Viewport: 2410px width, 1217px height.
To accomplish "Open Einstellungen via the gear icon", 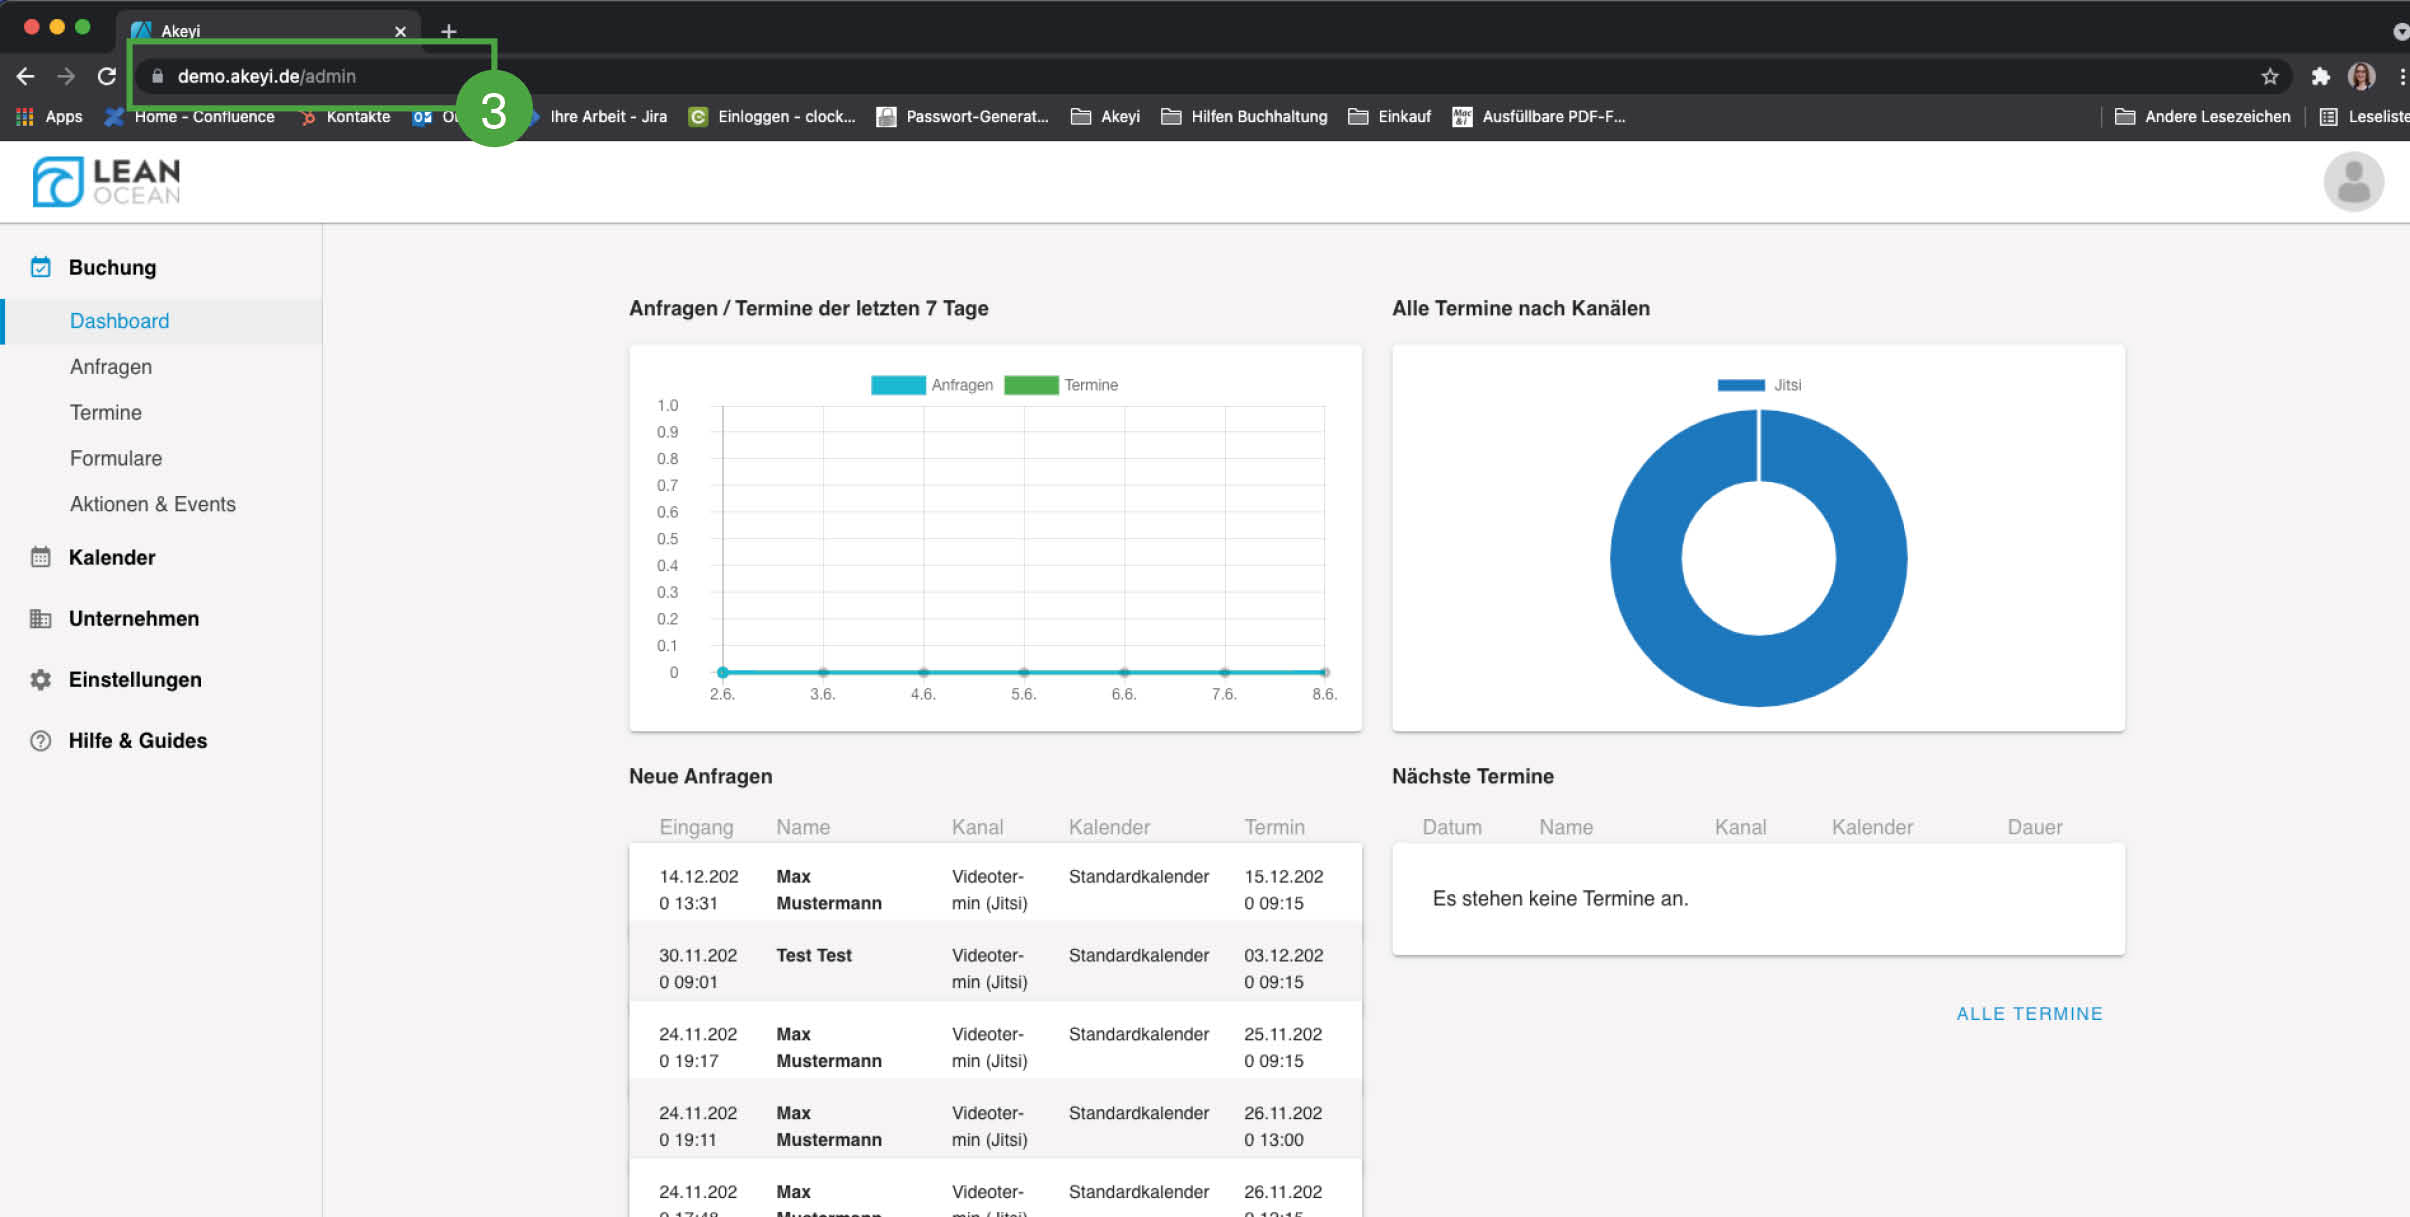I will [40, 680].
